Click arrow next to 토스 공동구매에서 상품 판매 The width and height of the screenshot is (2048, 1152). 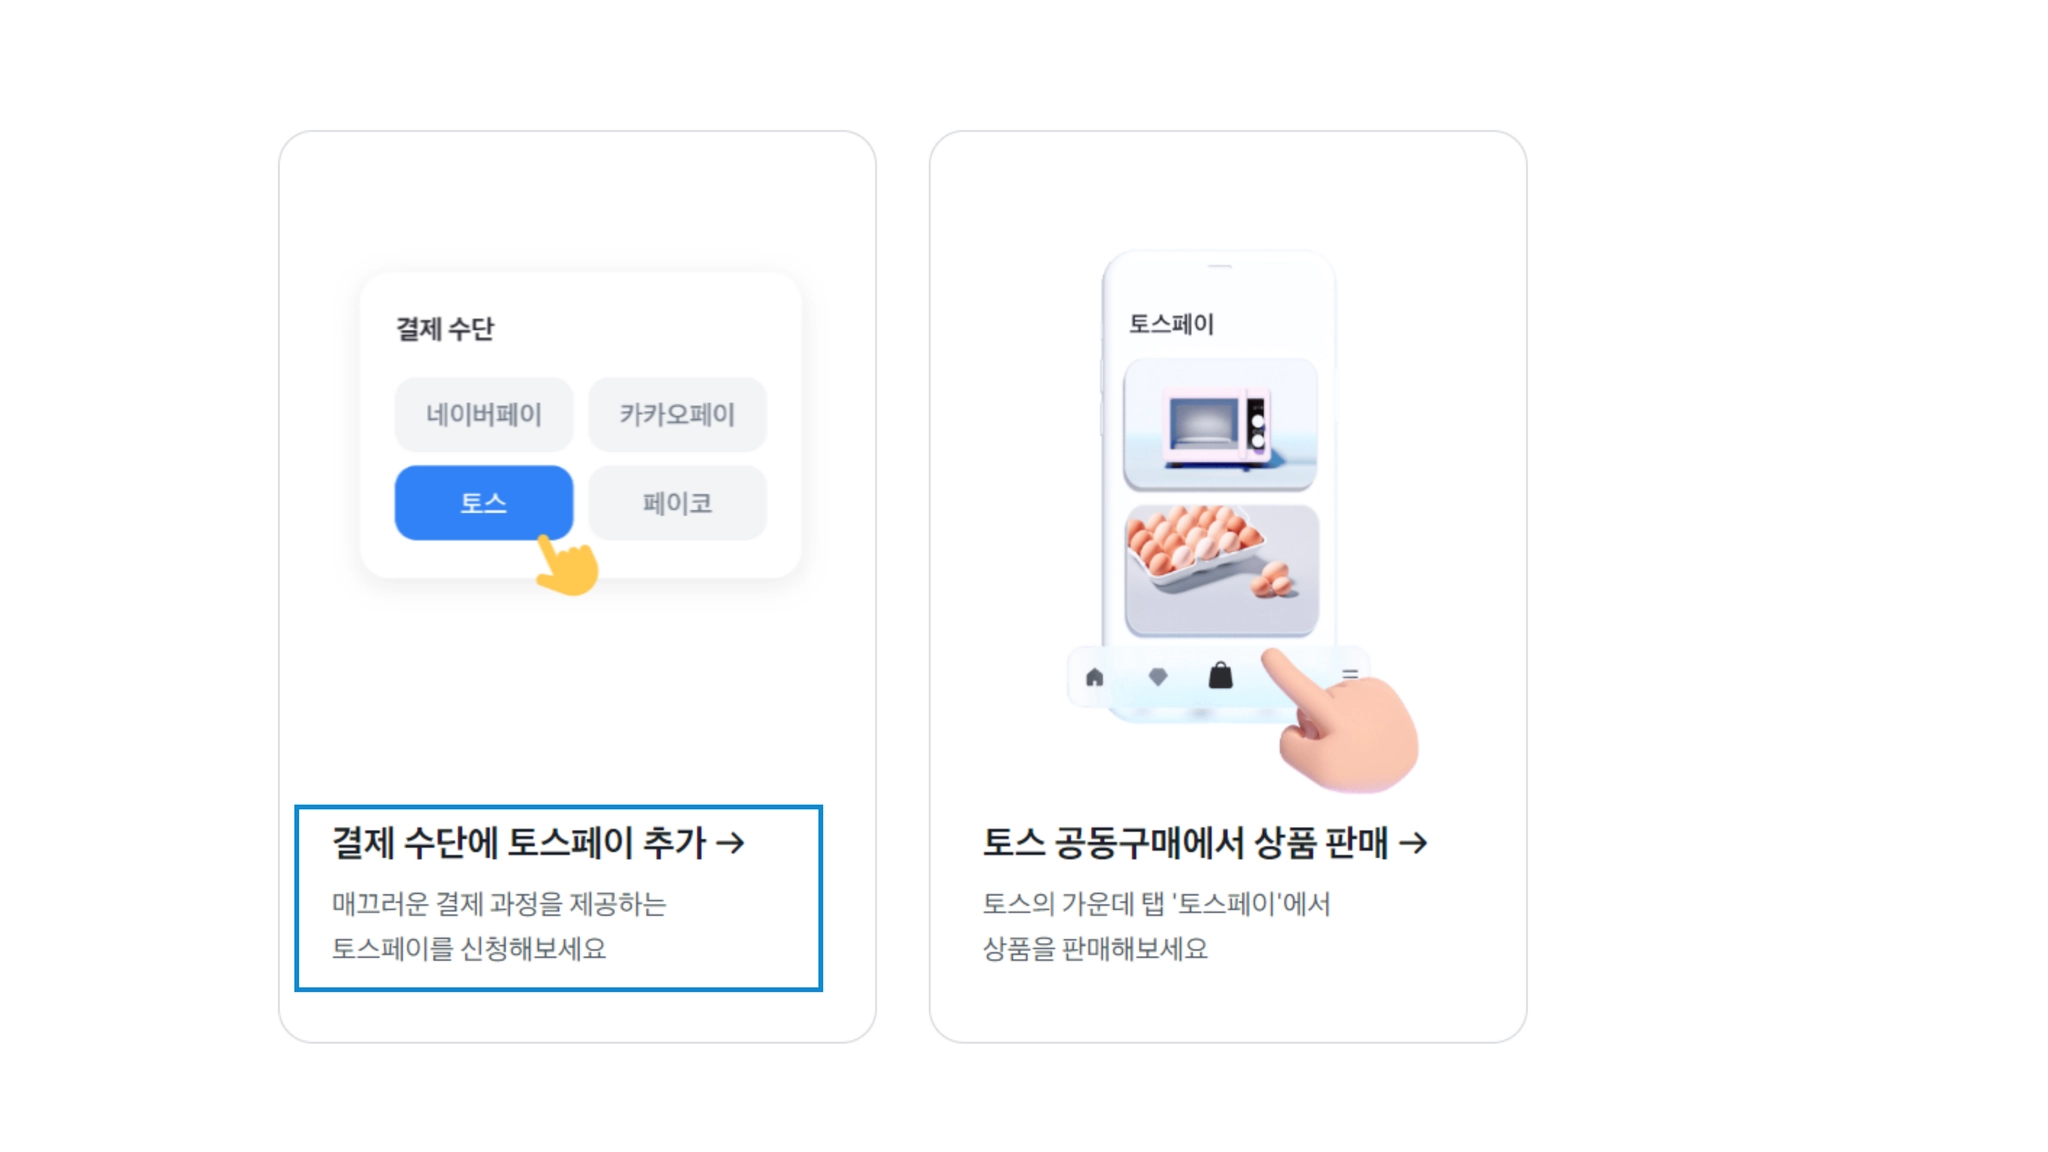pyautogui.click(x=1413, y=843)
